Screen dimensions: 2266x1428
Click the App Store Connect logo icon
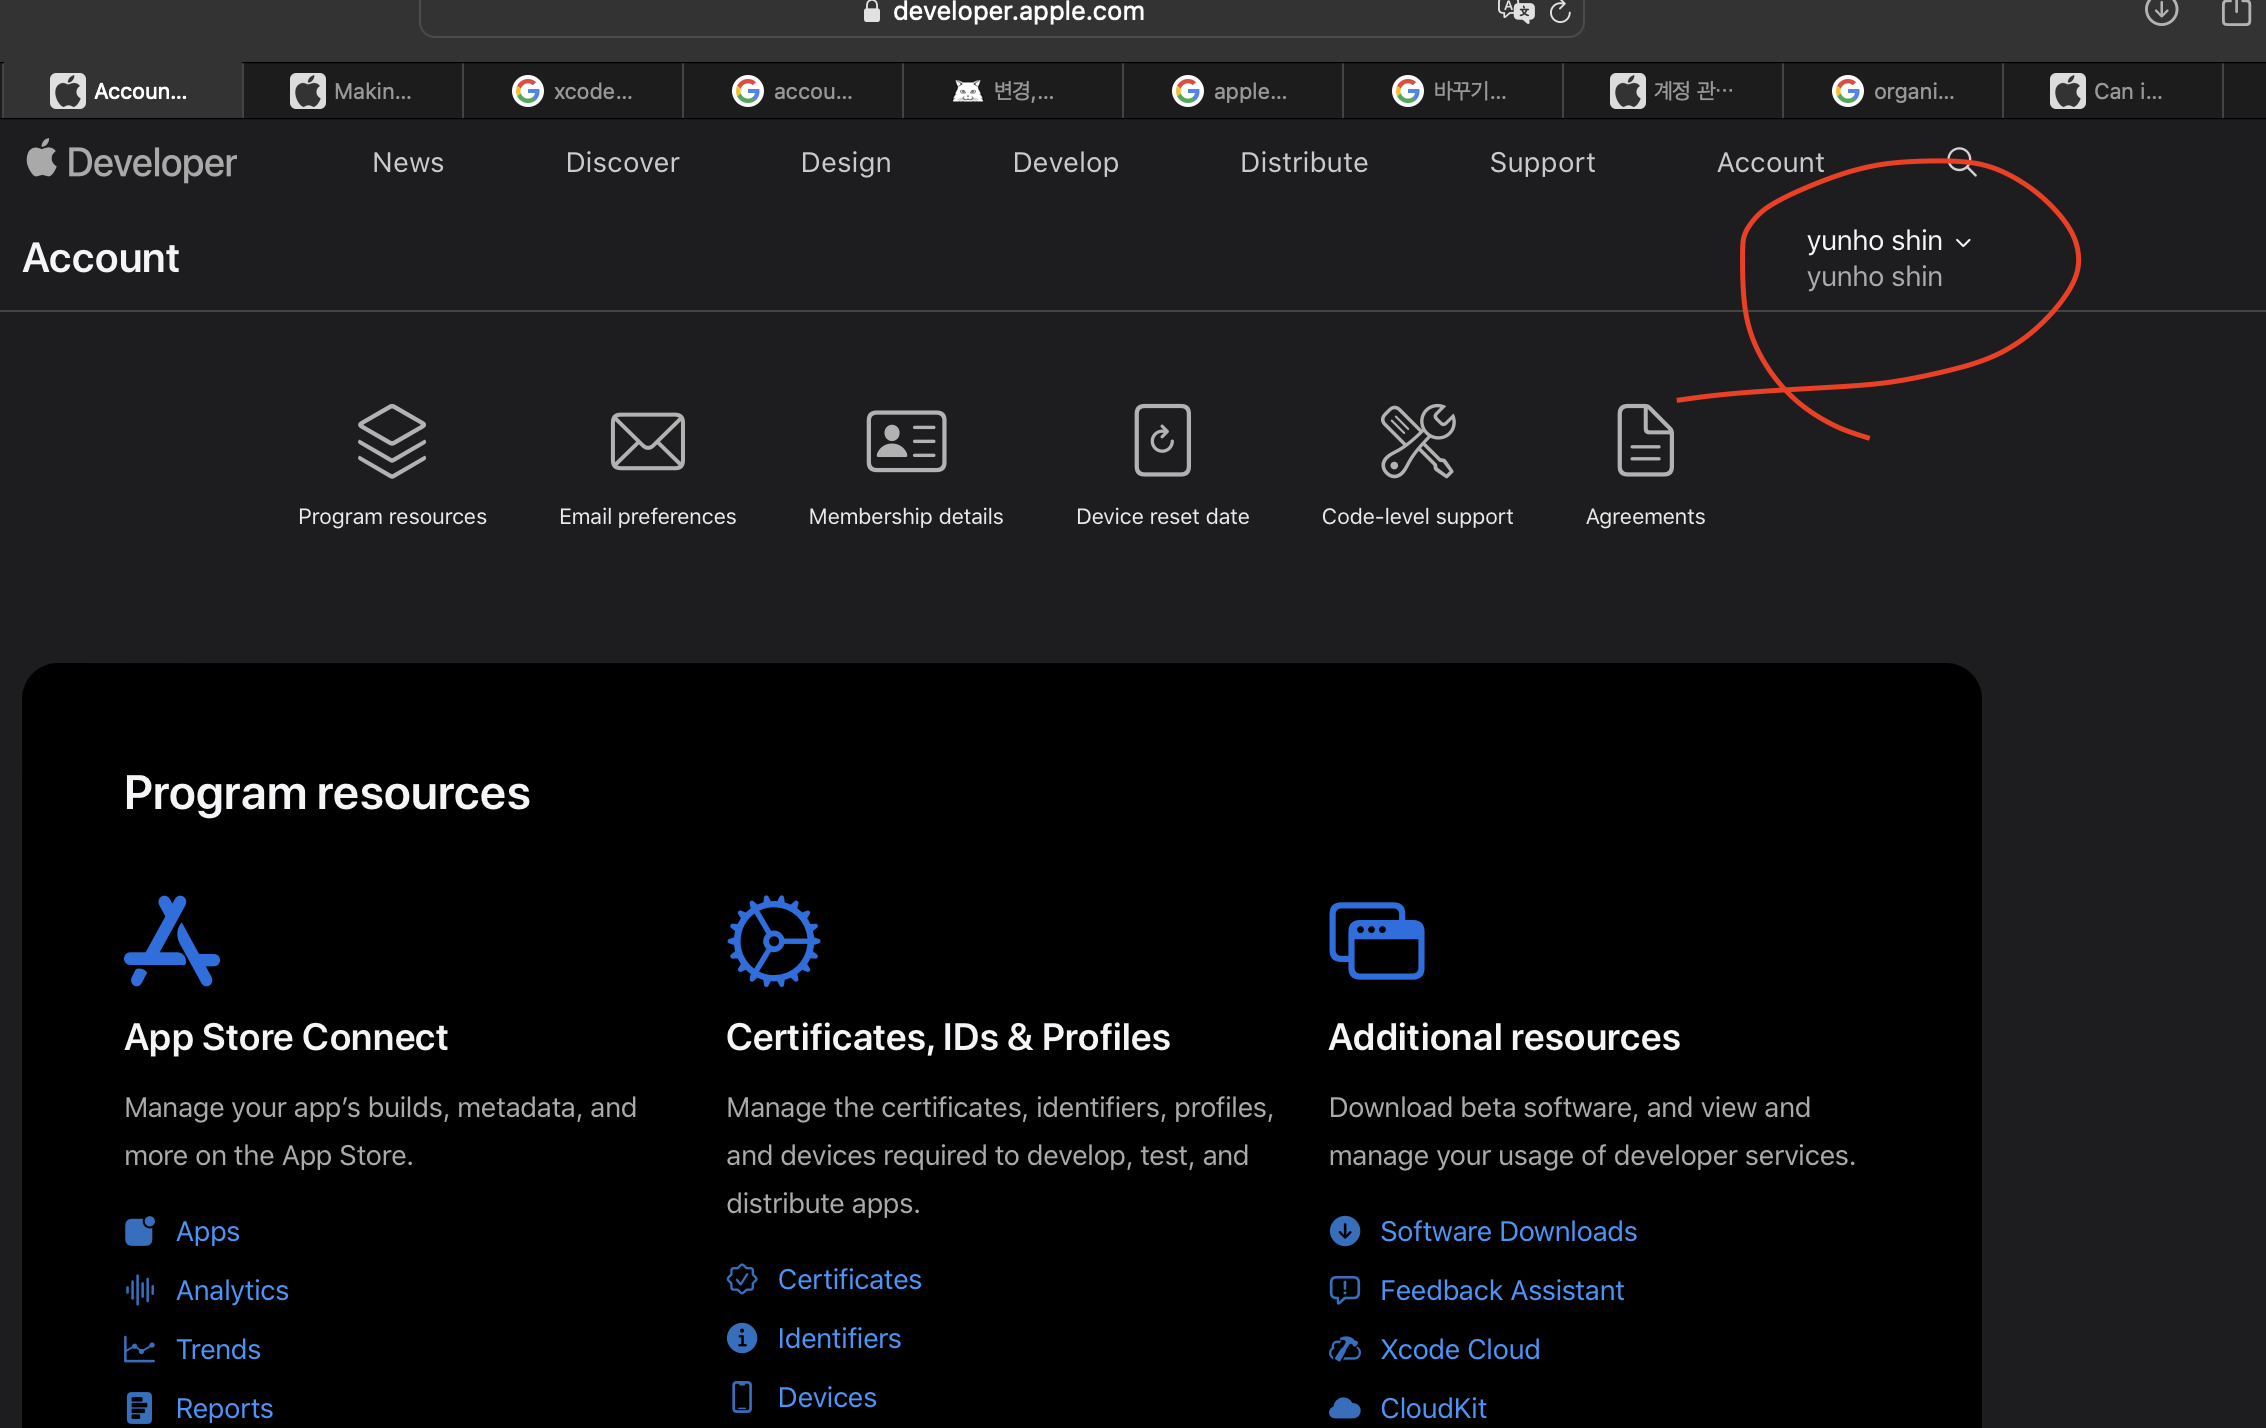[172, 941]
